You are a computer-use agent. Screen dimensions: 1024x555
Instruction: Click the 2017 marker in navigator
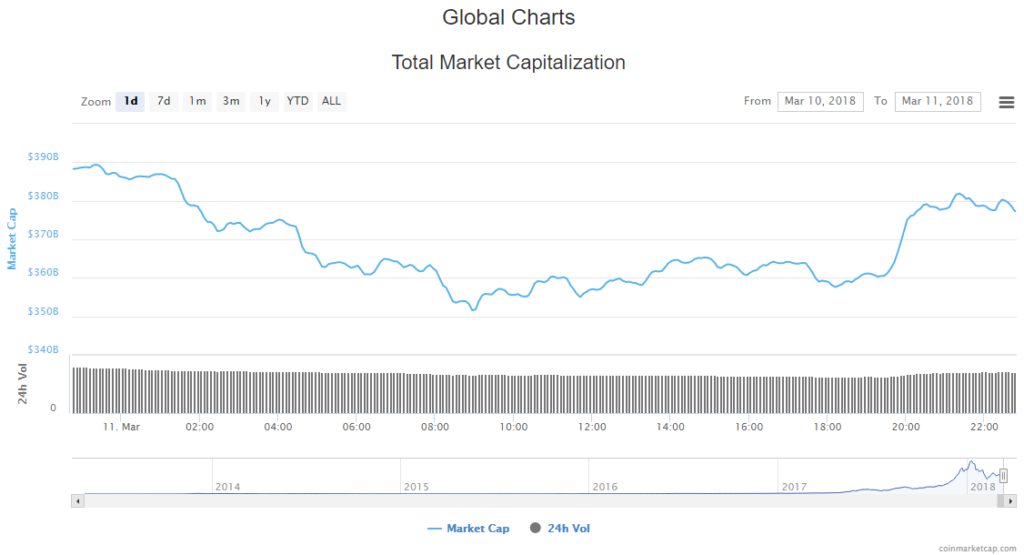click(x=794, y=486)
